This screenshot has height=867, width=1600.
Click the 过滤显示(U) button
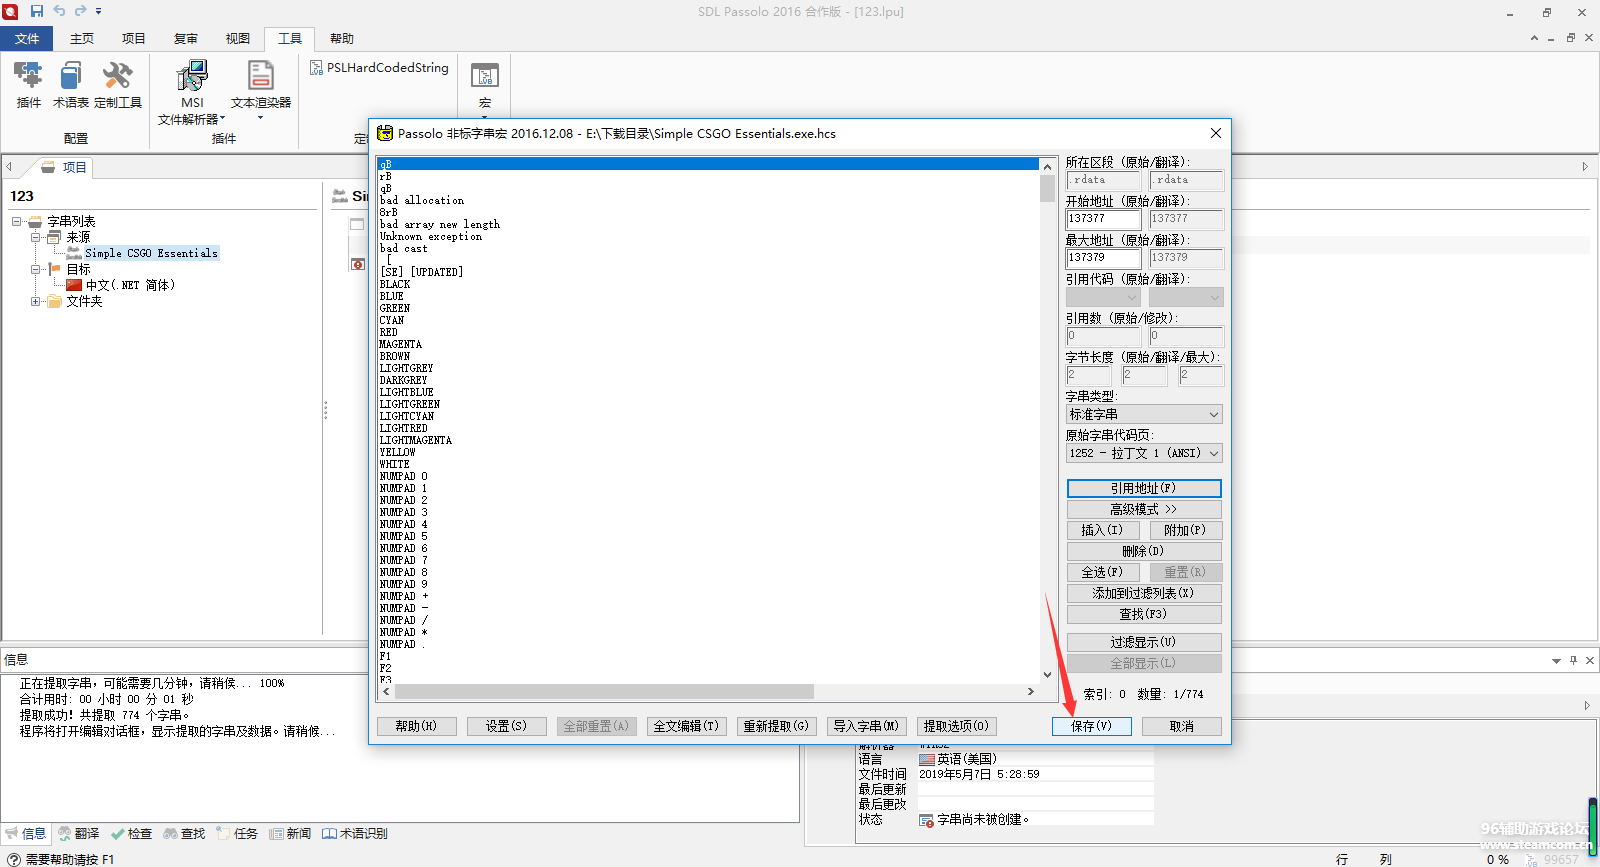point(1144,642)
